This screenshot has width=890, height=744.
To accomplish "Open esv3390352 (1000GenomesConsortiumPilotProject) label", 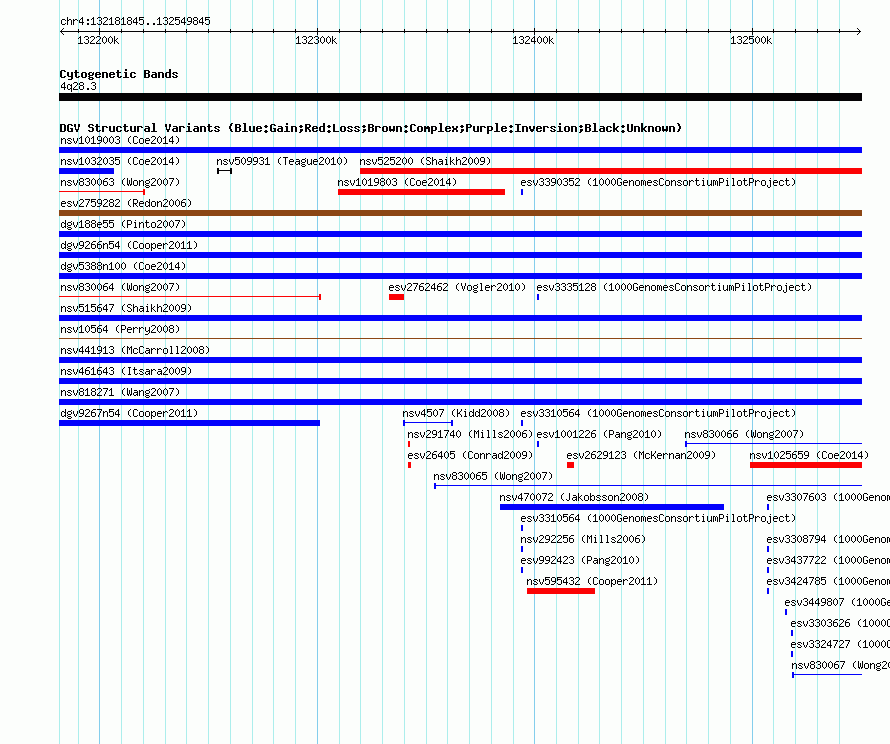I will (658, 182).
